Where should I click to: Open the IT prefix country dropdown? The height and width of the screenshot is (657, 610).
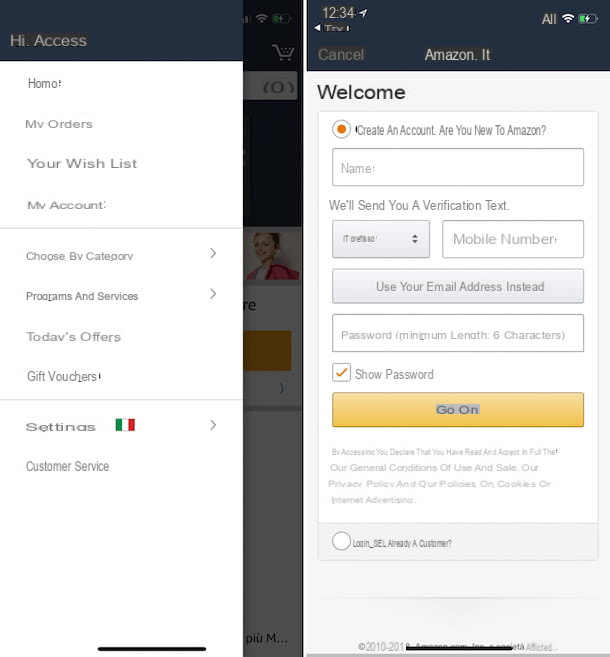point(381,239)
